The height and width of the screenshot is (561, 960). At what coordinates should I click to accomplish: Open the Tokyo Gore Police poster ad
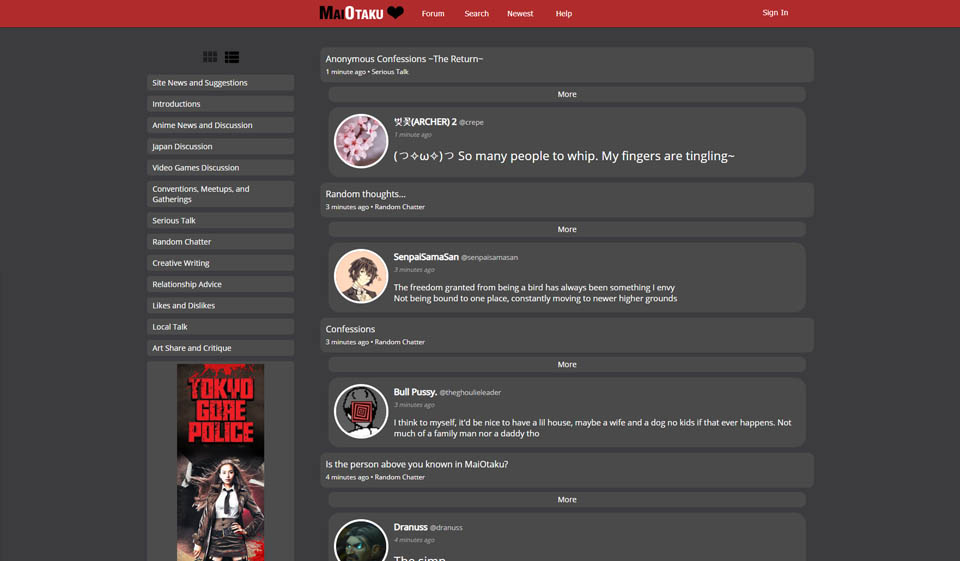pos(220,460)
